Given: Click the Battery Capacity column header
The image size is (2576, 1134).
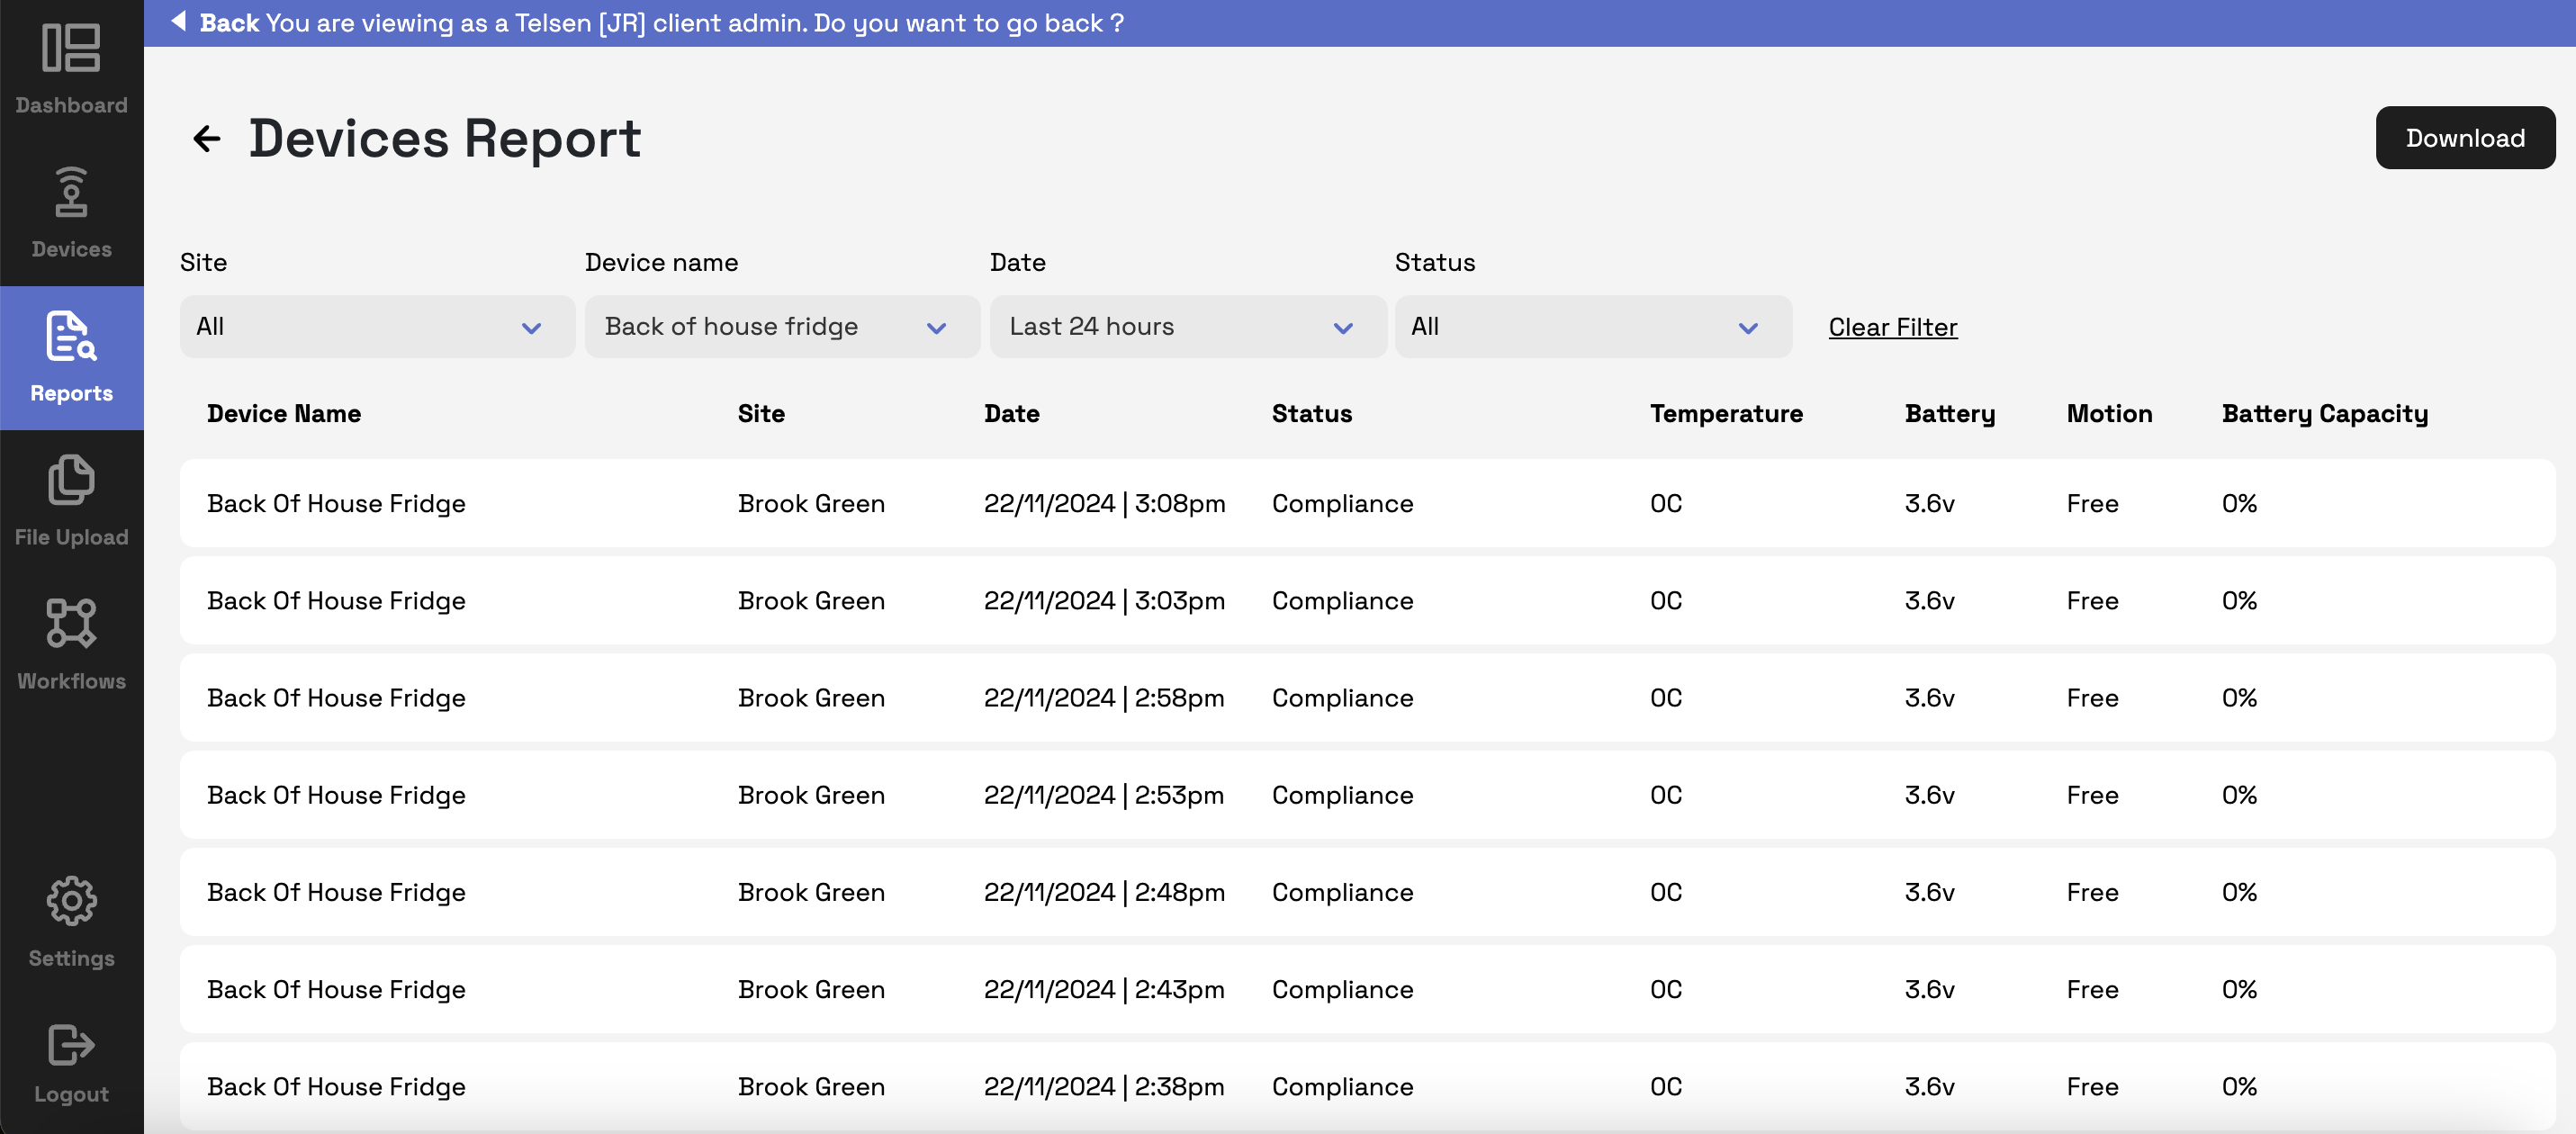Looking at the screenshot, I should click(x=2323, y=414).
